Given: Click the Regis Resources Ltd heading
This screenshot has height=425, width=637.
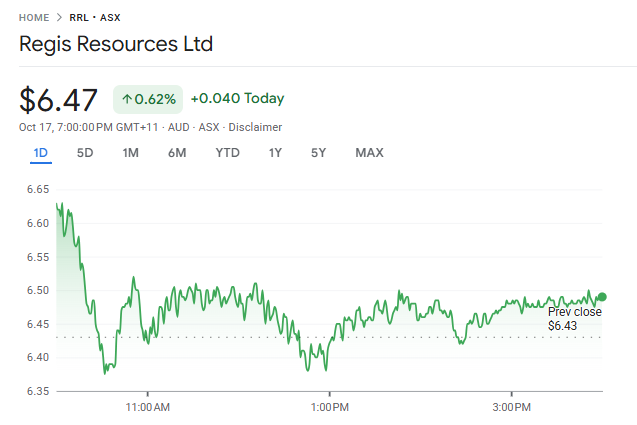Looking at the screenshot, I should coord(116,45).
